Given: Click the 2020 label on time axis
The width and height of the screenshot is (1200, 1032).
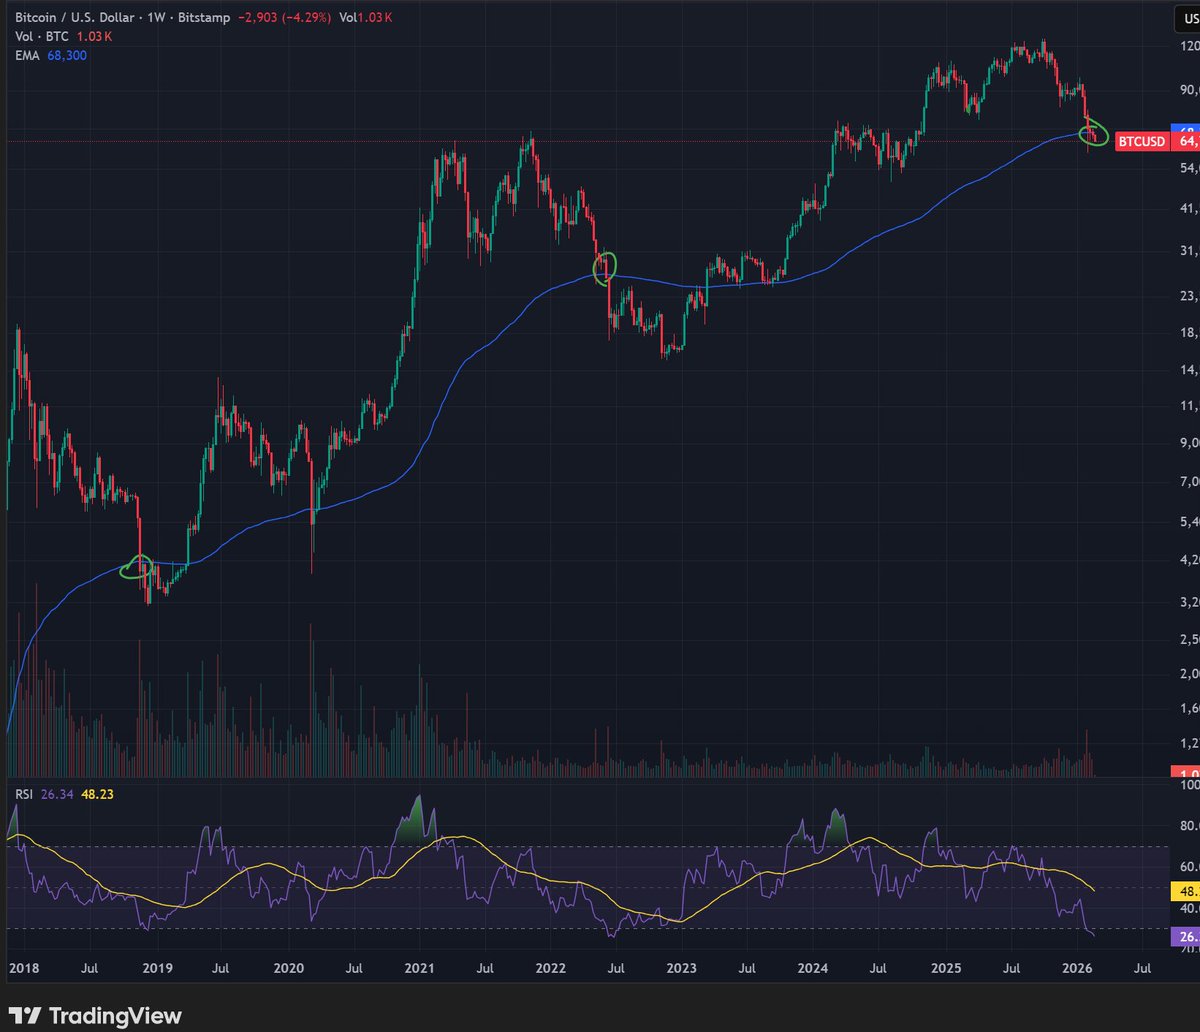Looking at the screenshot, I should [288, 968].
